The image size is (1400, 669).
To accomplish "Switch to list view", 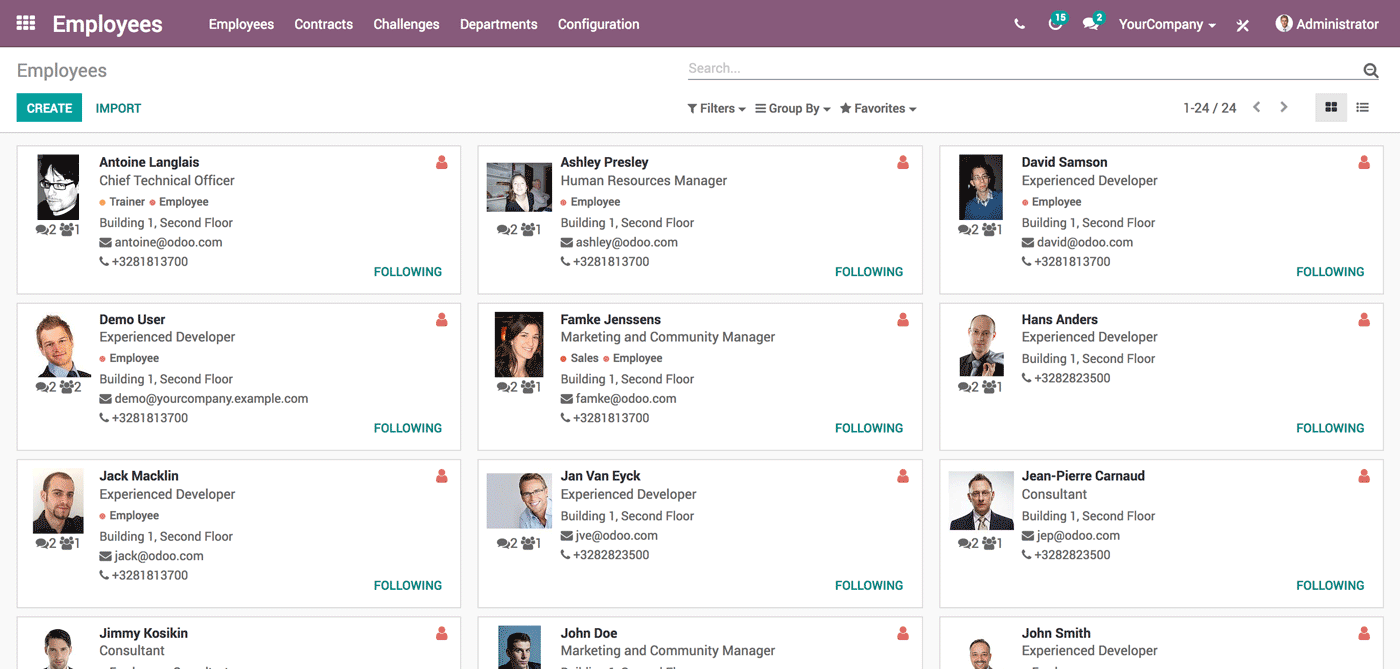I will pos(1362,108).
